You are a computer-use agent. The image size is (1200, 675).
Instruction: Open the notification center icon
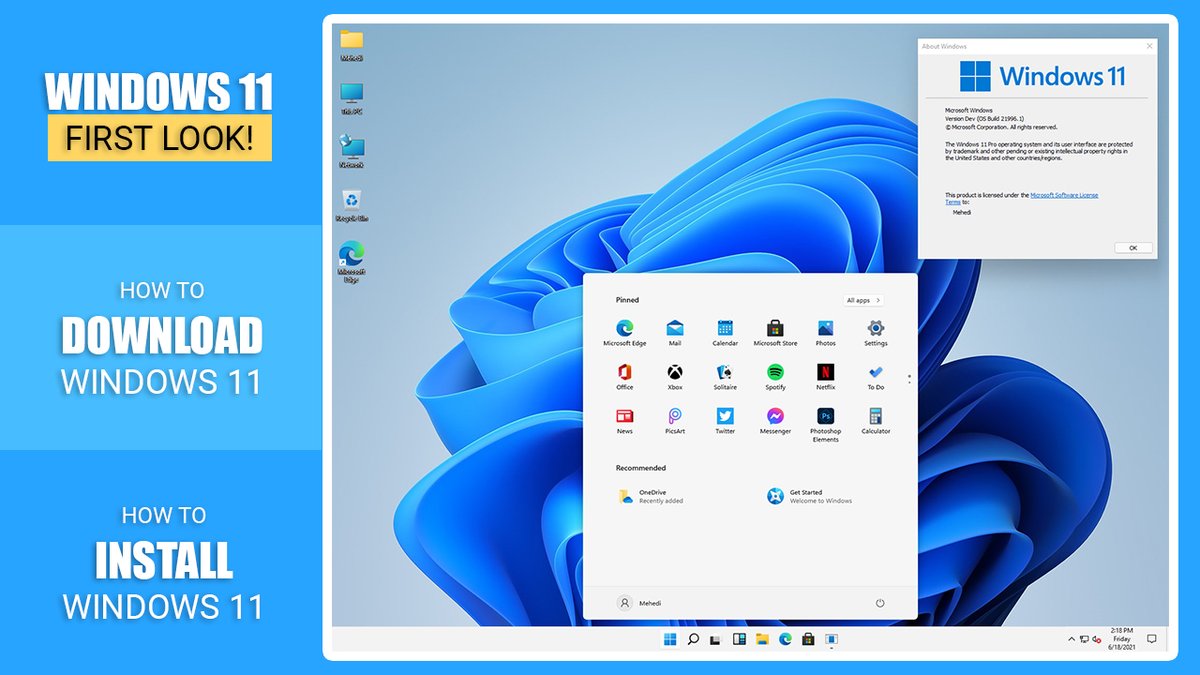[1151, 639]
